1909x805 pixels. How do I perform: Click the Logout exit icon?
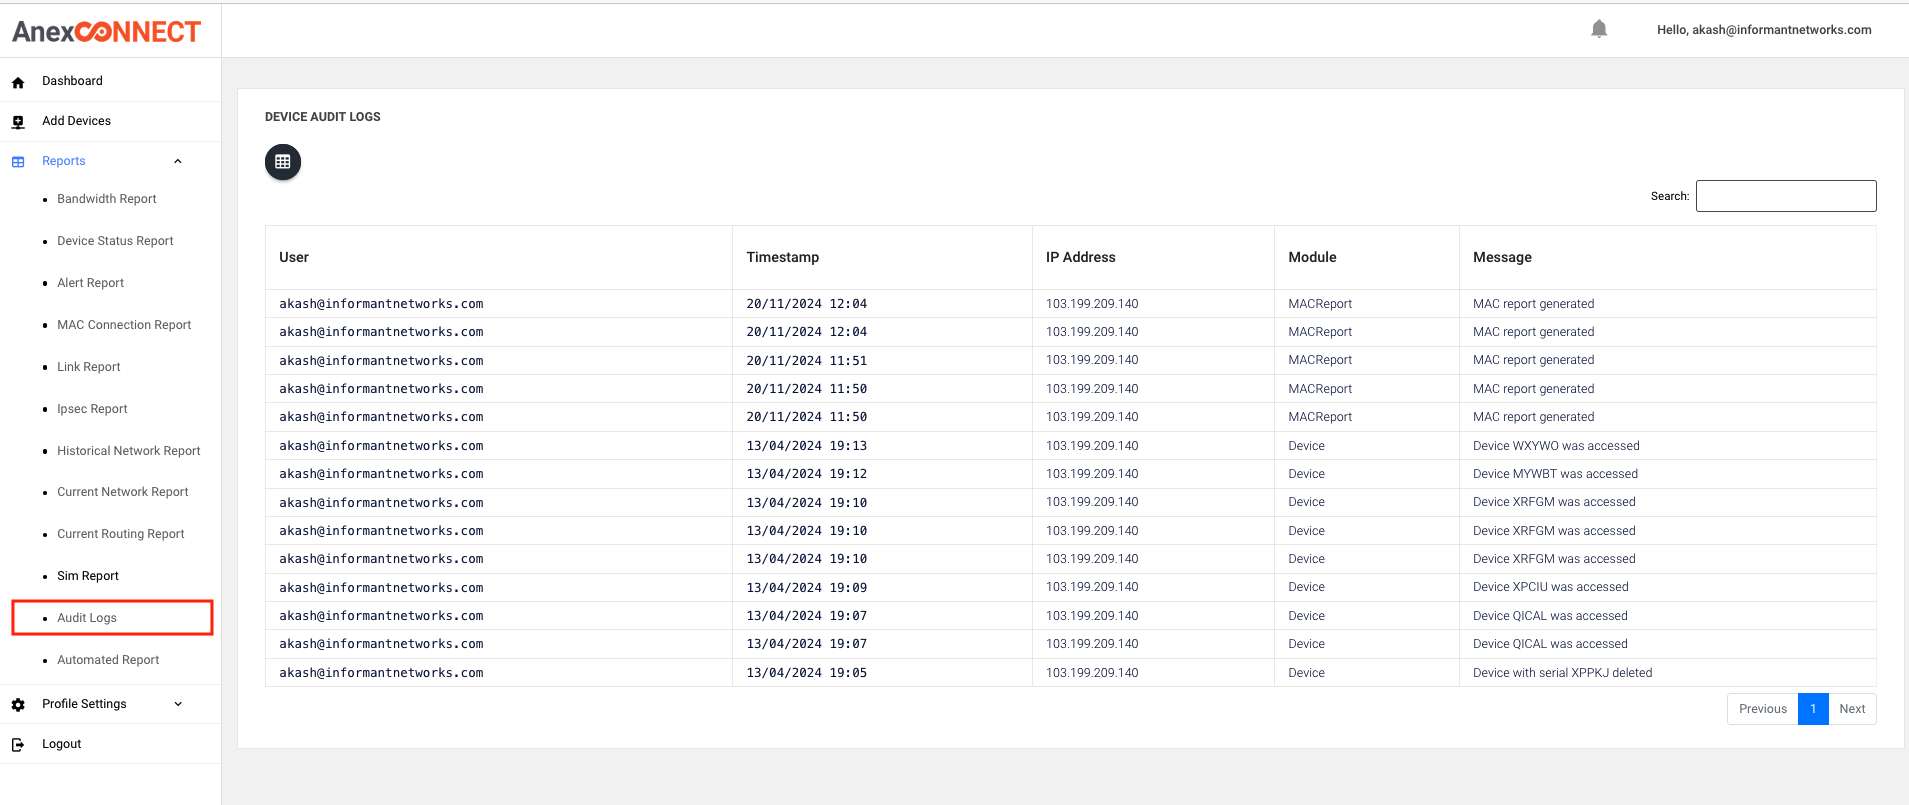[x=18, y=745]
